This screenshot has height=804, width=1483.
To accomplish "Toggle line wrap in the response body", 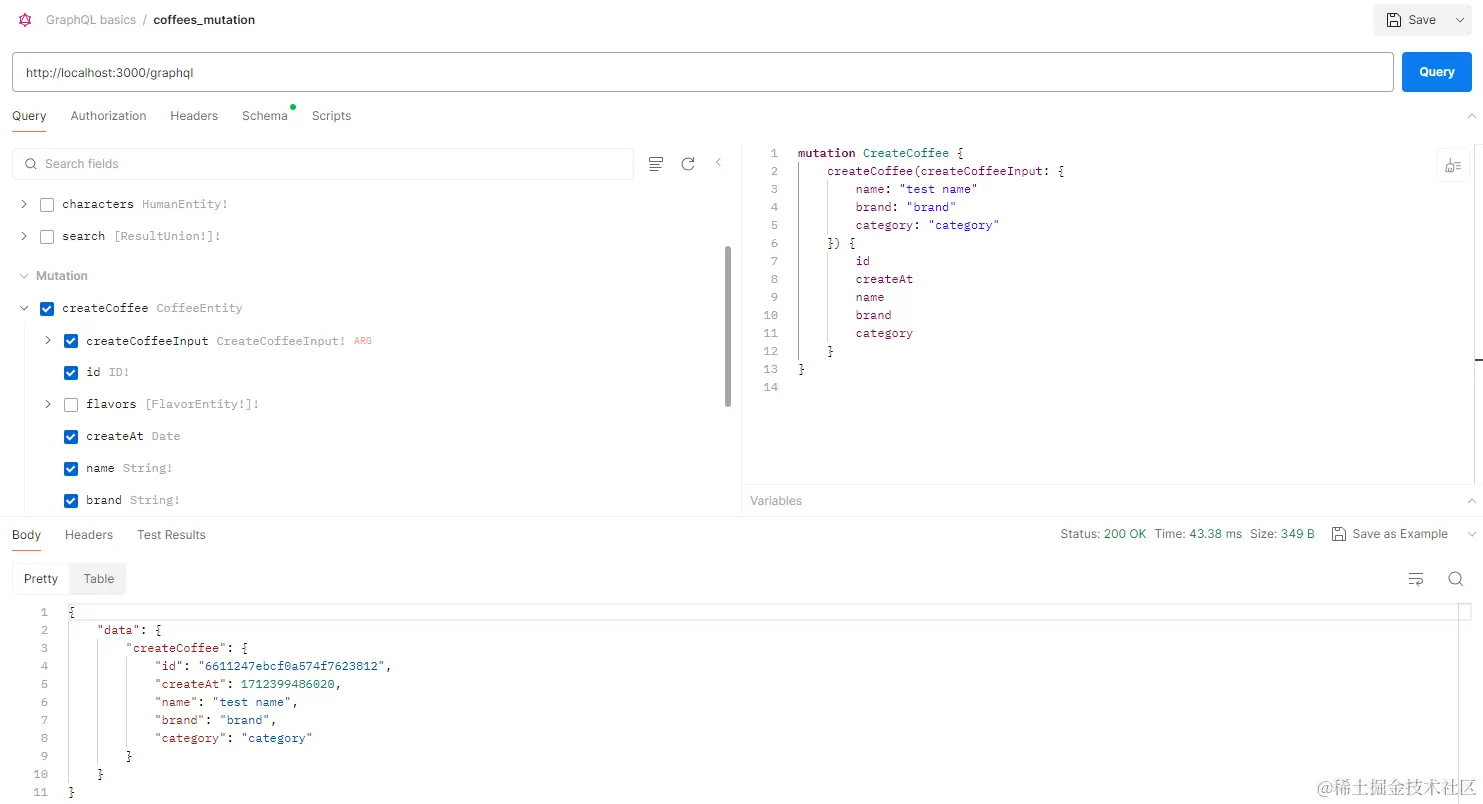I will [x=1416, y=579].
